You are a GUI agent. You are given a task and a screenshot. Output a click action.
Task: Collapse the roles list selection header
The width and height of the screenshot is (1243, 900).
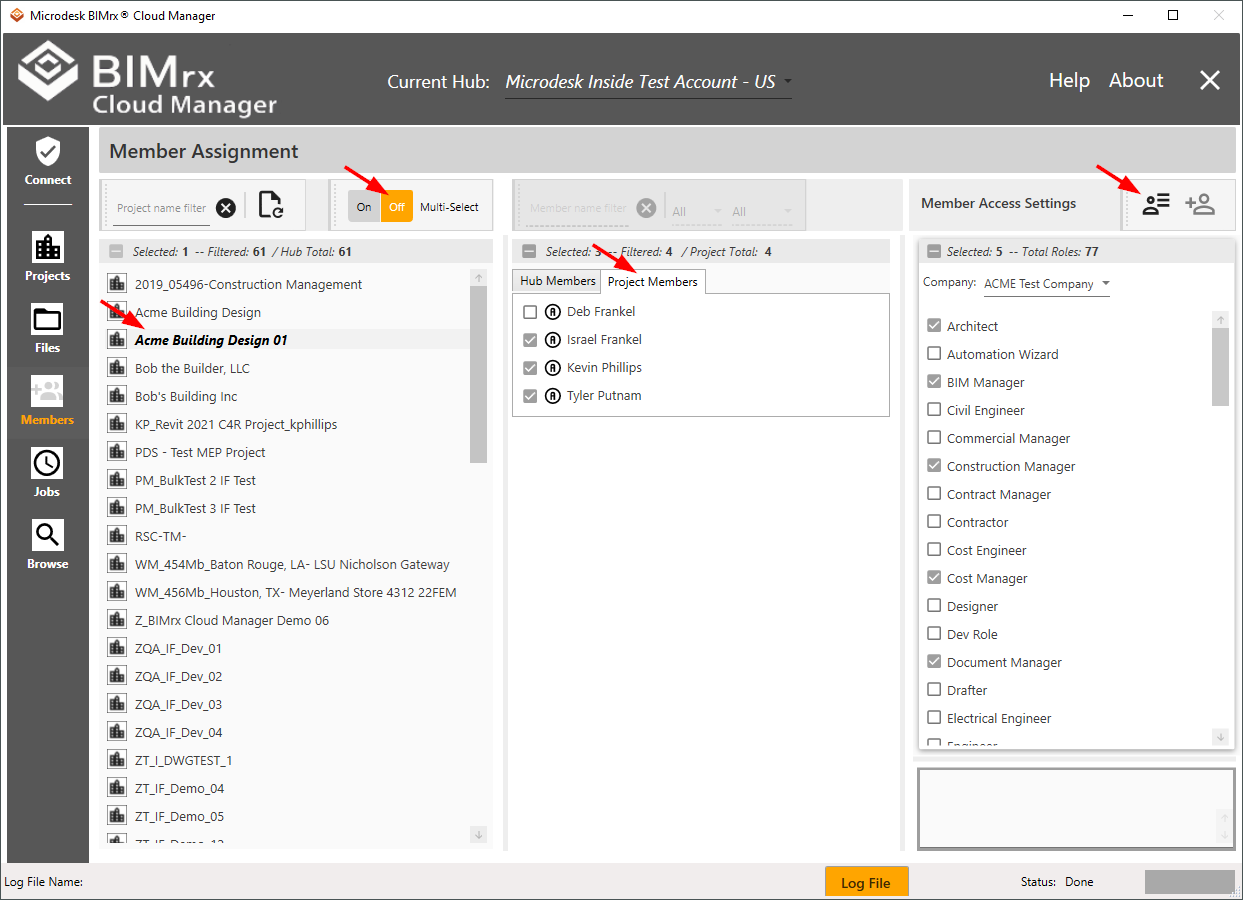934,252
